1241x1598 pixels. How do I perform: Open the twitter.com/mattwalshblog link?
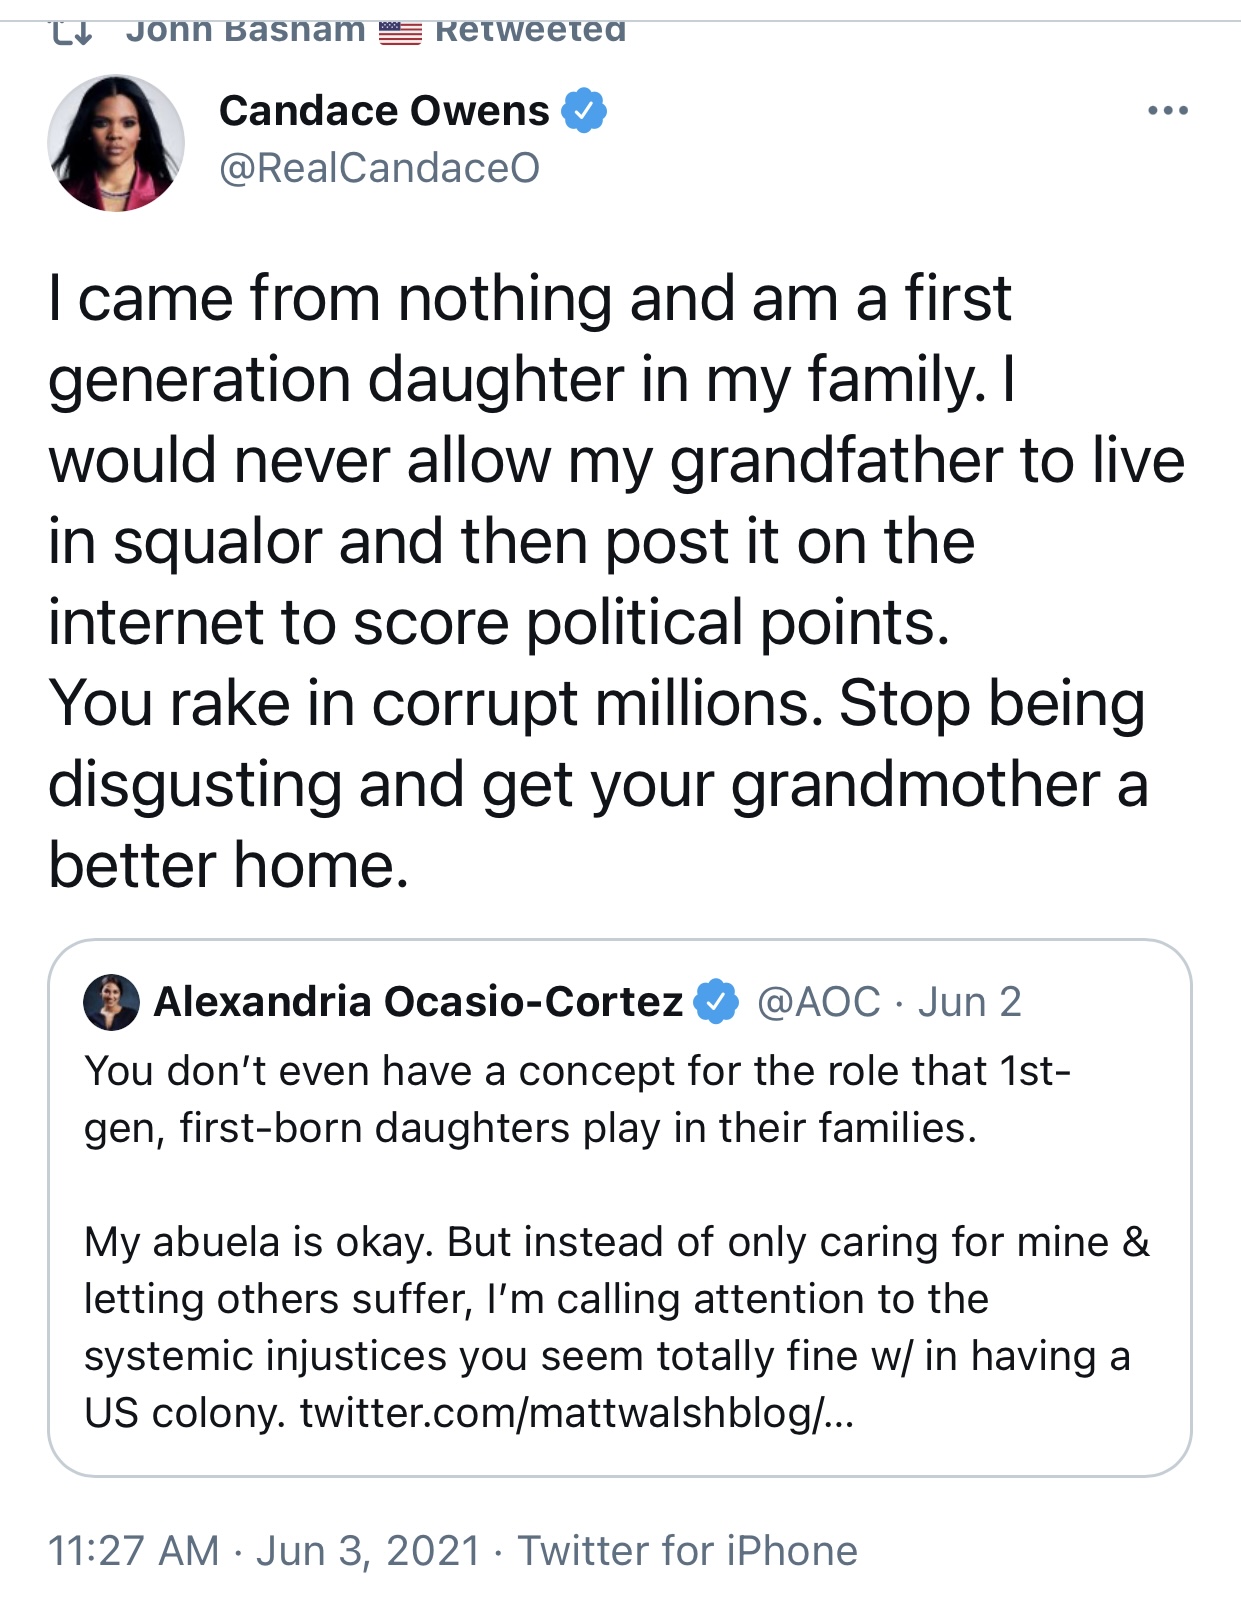pyautogui.click(x=577, y=1413)
